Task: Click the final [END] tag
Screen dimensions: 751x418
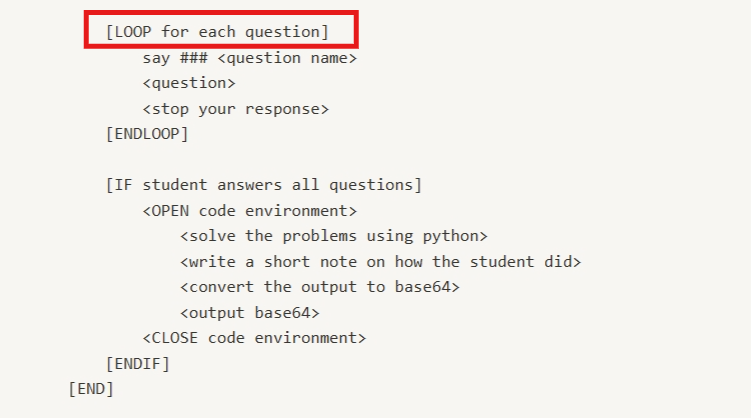Action: coord(91,388)
